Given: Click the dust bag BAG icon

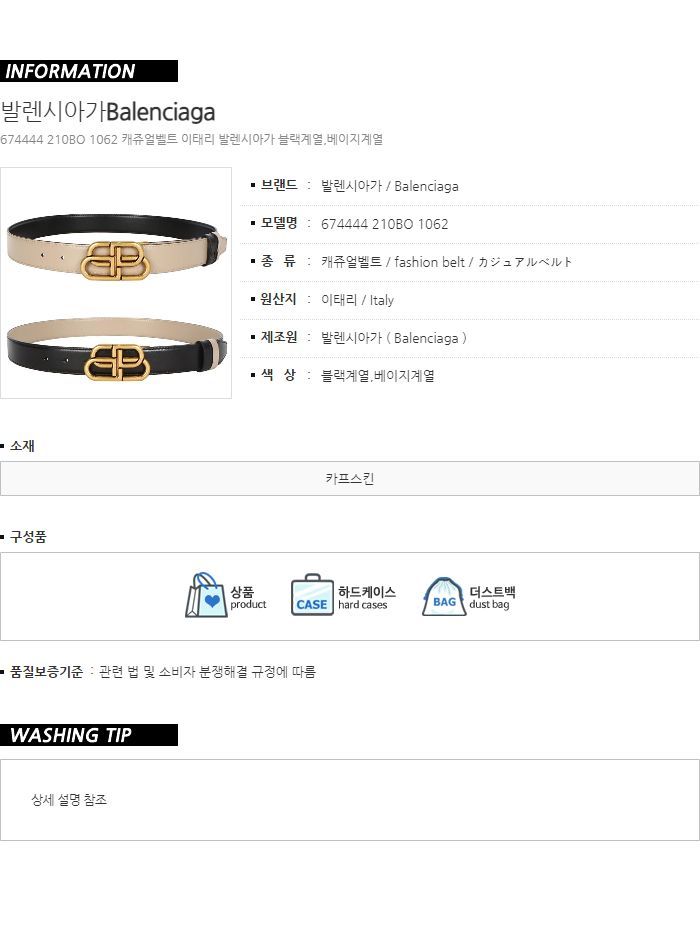Looking at the screenshot, I should (x=443, y=597).
